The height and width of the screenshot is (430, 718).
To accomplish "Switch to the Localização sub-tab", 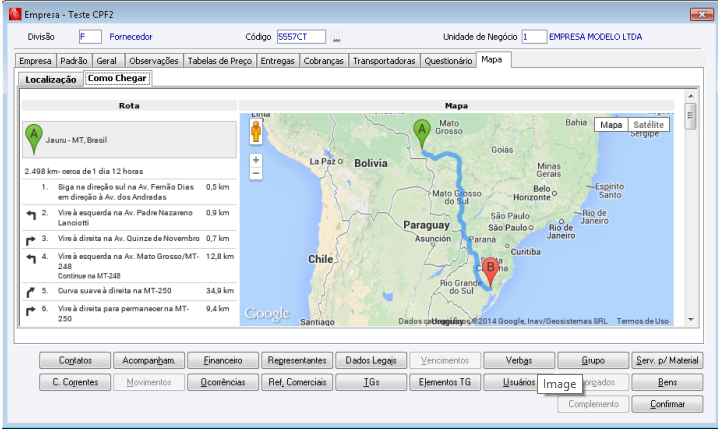I will [x=51, y=78].
